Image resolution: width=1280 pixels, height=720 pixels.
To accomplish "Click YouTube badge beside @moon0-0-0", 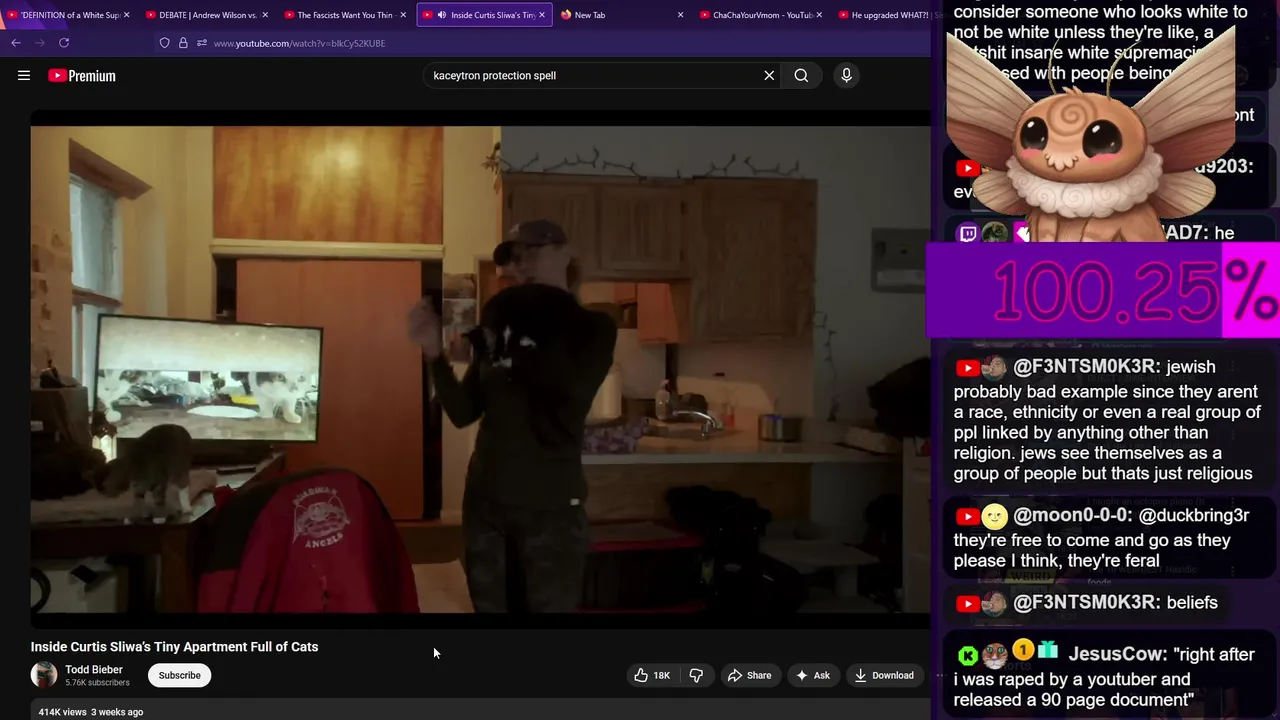I will [x=967, y=517].
